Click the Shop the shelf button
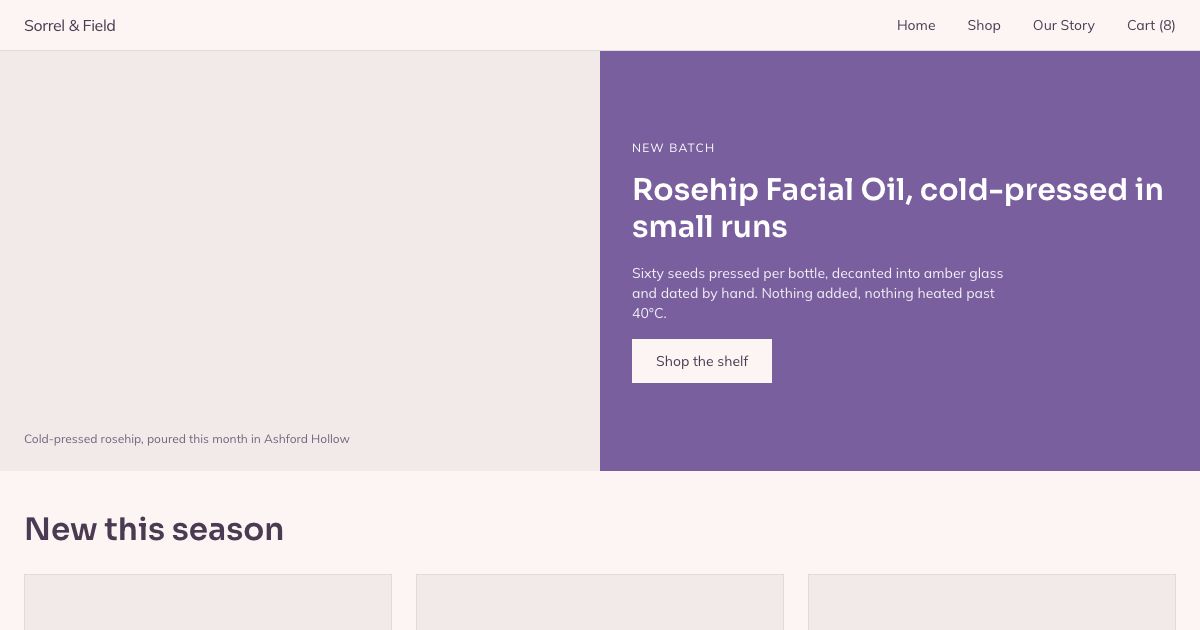The width and height of the screenshot is (1200, 630). (702, 361)
